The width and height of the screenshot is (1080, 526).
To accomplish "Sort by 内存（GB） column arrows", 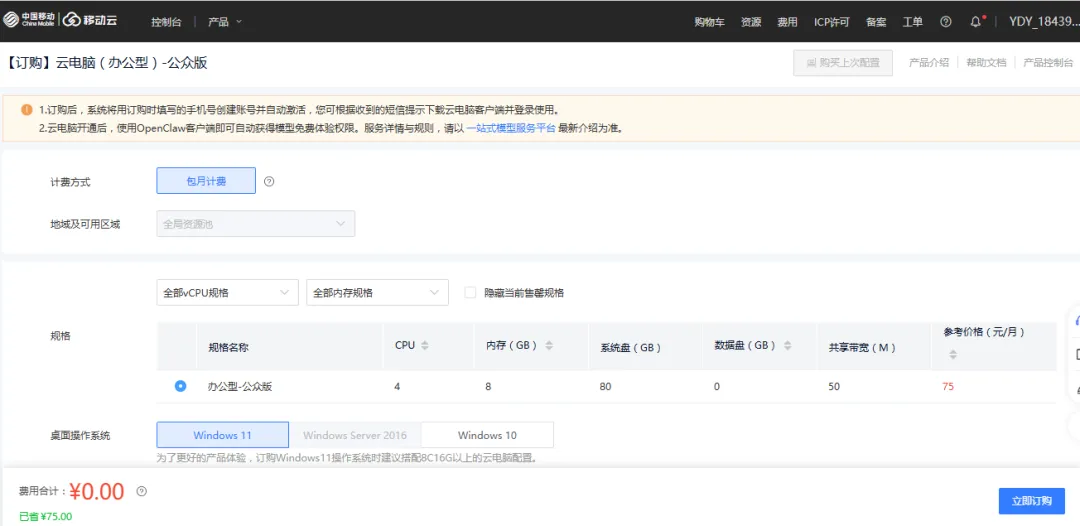I will tap(548, 346).
